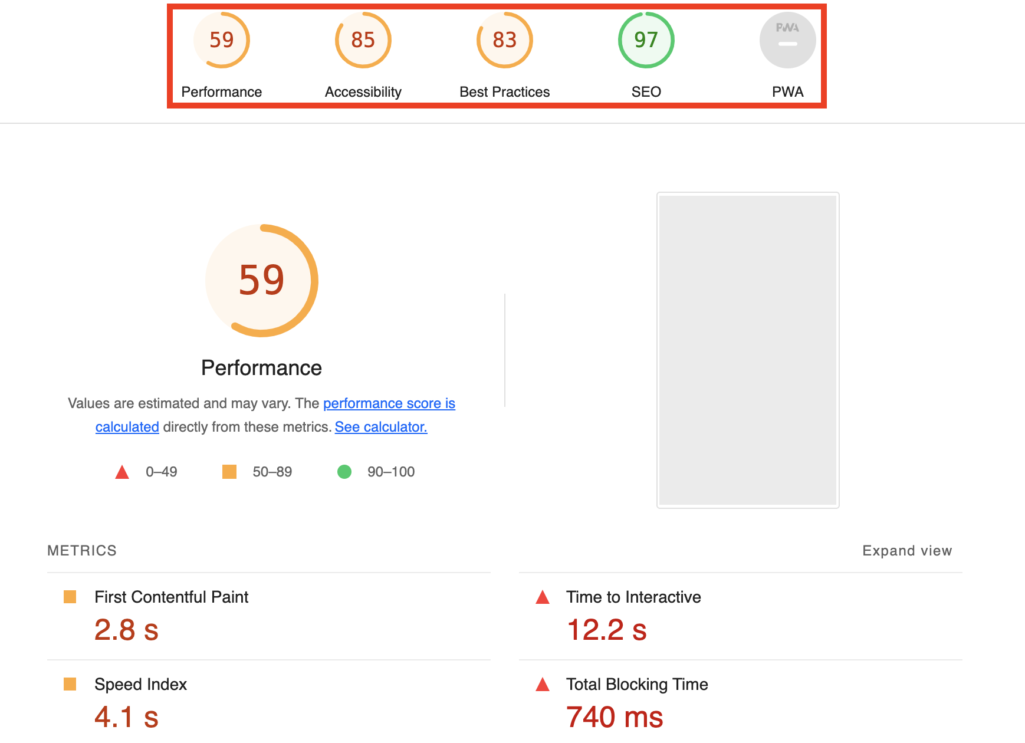The height and width of the screenshot is (743, 1025).
Task: Open the 'performance score is calculated' link
Action: coord(389,404)
